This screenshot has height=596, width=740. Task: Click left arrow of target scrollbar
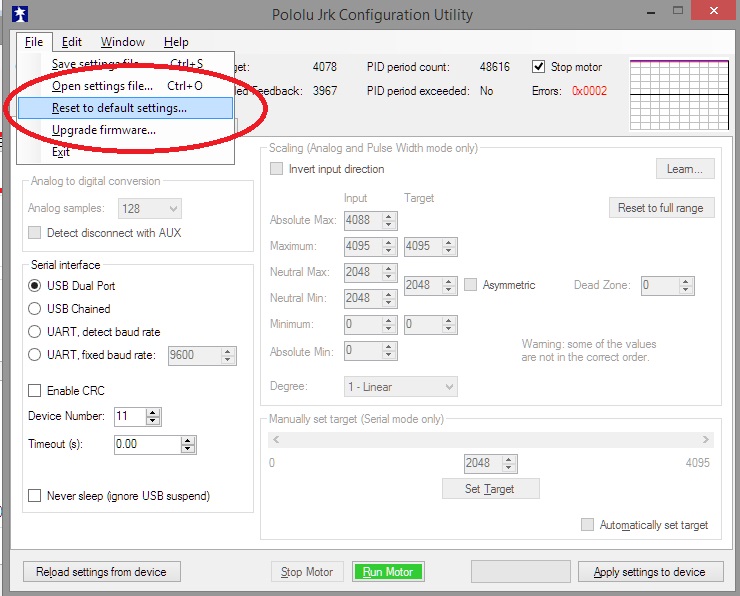tap(276, 440)
